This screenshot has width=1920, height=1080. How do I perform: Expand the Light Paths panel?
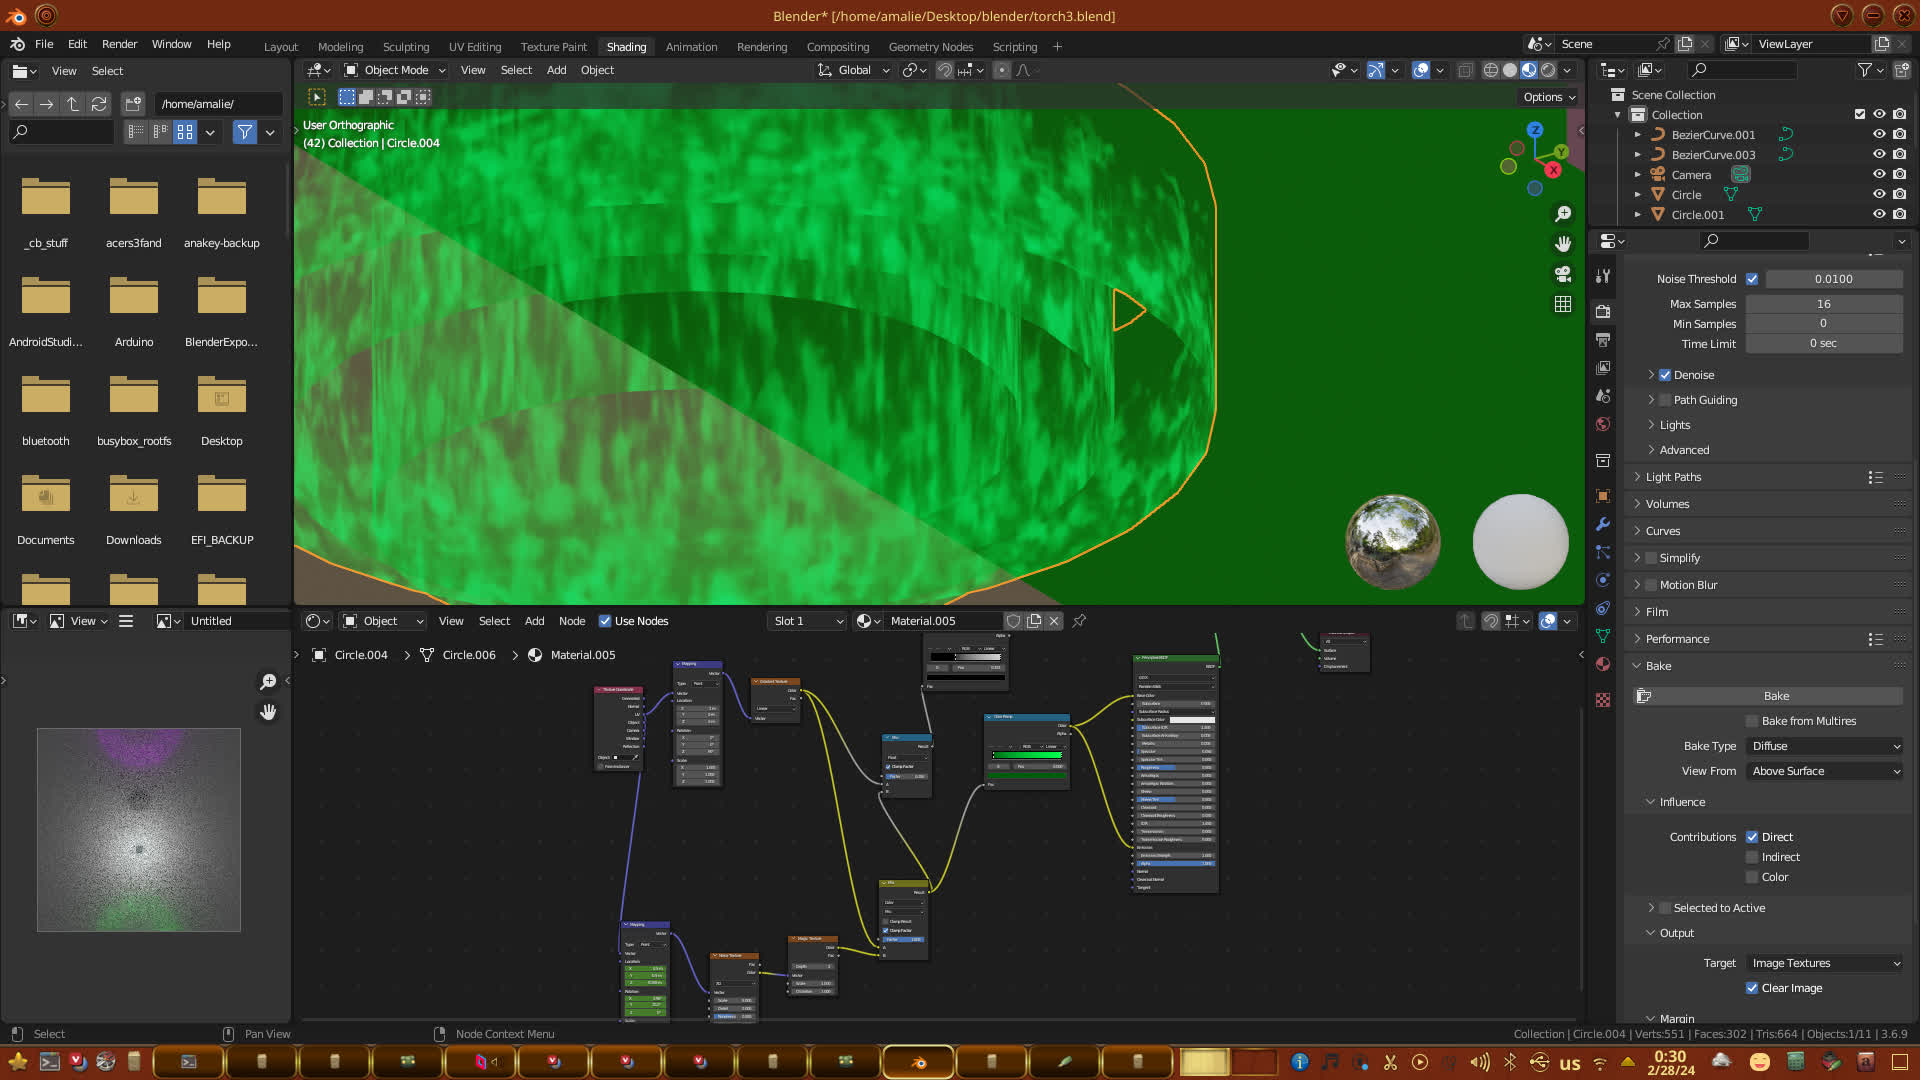coord(1673,477)
